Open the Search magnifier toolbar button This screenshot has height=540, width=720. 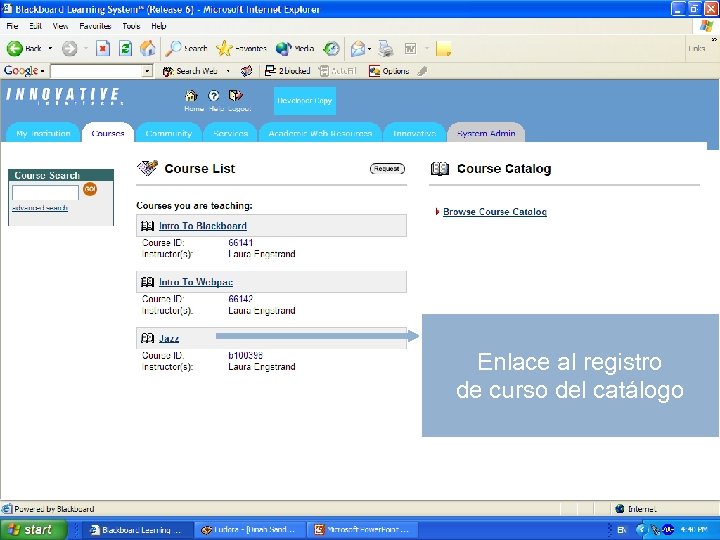pos(186,48)
